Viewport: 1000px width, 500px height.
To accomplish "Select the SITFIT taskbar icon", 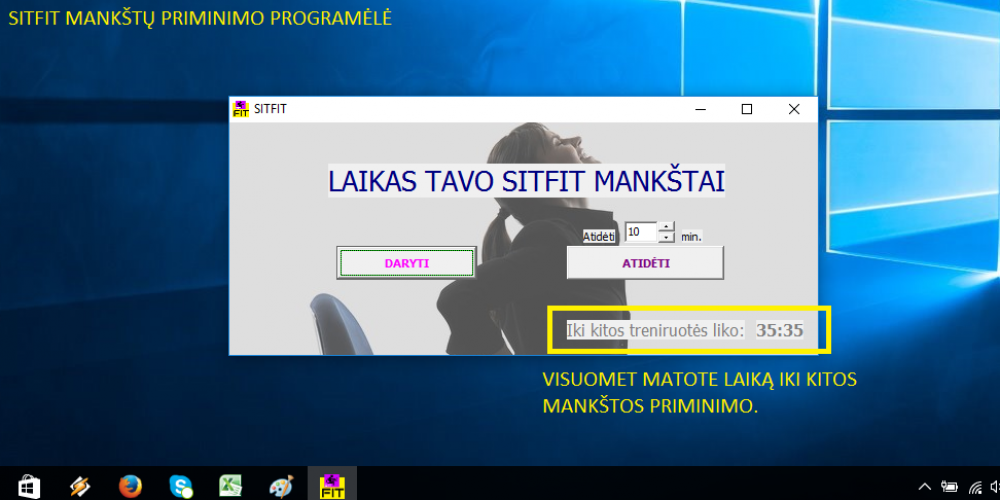I will coord(332,485).
